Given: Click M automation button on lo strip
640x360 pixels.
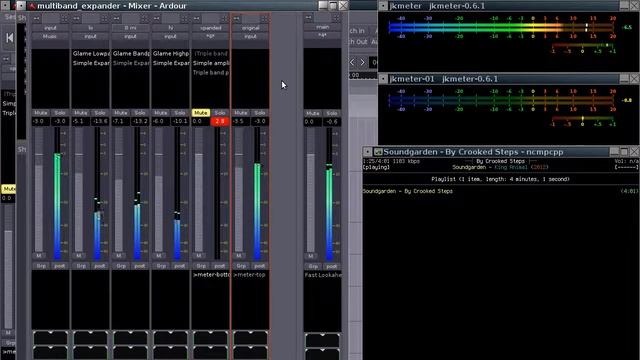Looking at the screenshot, I should pos(79,256).
